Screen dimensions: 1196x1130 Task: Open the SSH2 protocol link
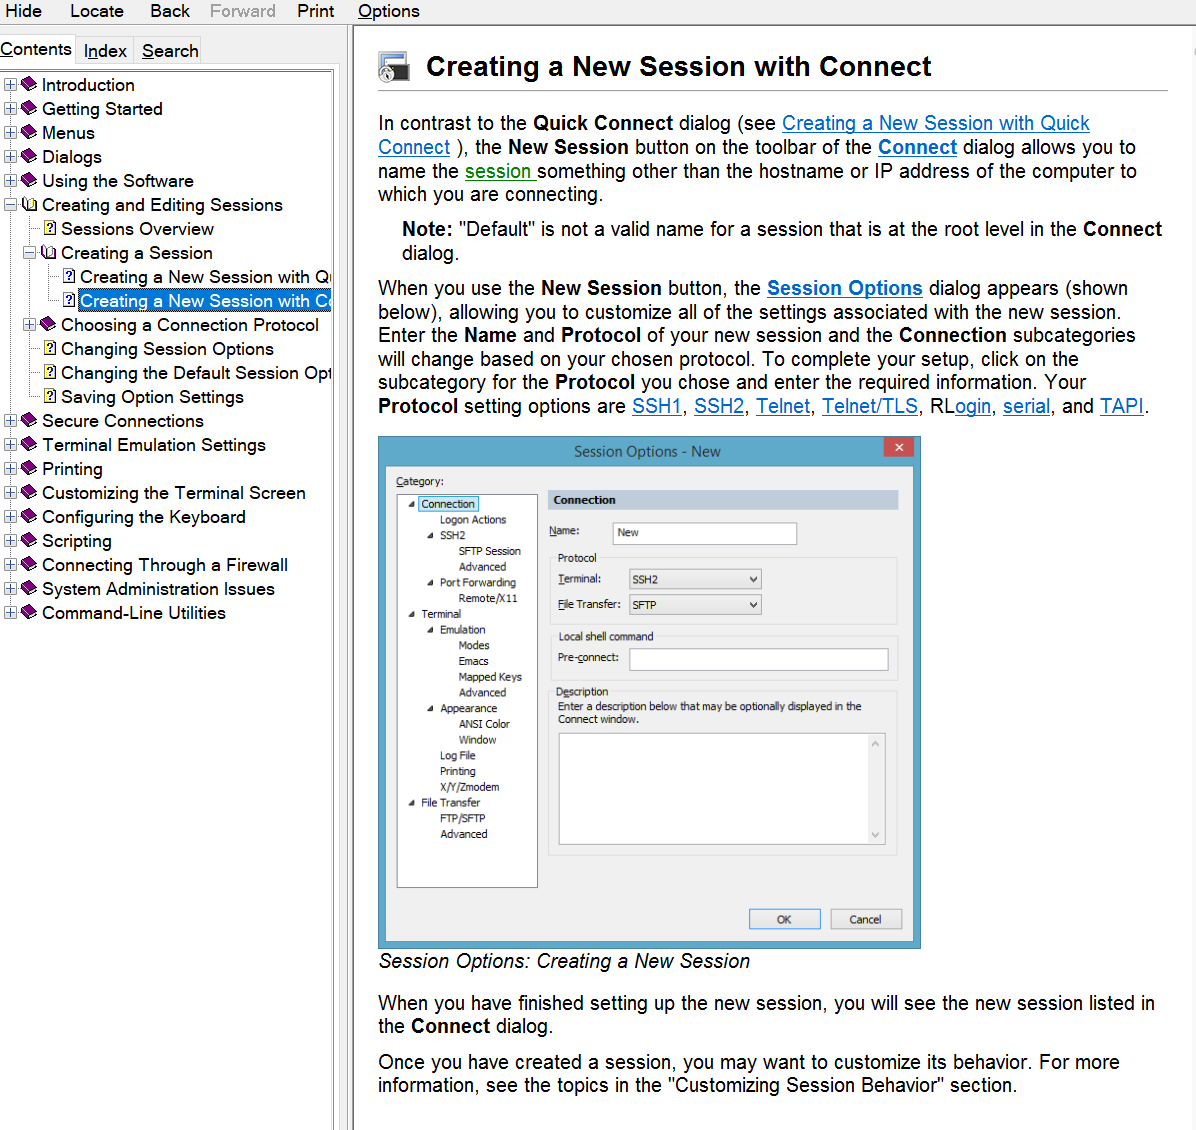pyautogui.click(x=719, y=406)
